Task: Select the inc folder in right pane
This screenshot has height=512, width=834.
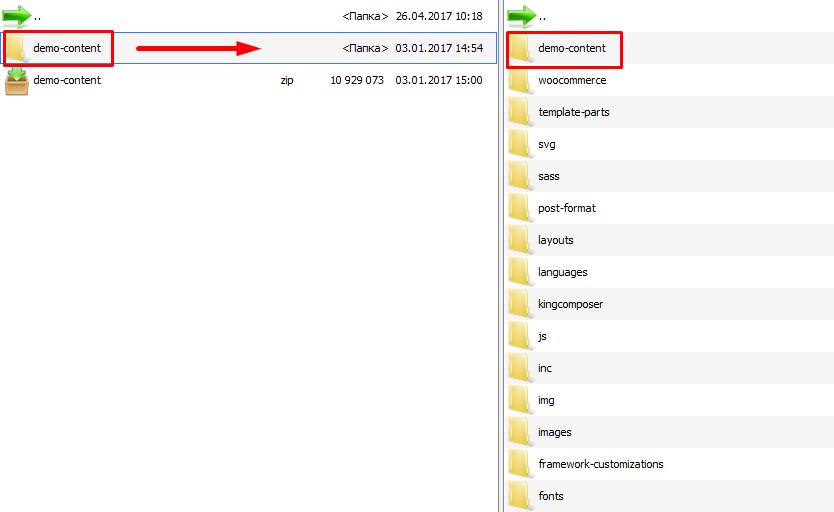Action: pyautogui.click(x=545, y=368)
